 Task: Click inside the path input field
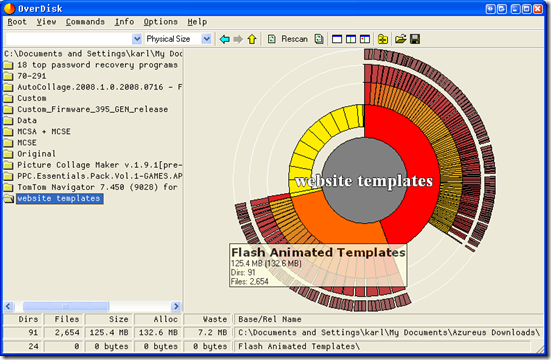point(69,39)
